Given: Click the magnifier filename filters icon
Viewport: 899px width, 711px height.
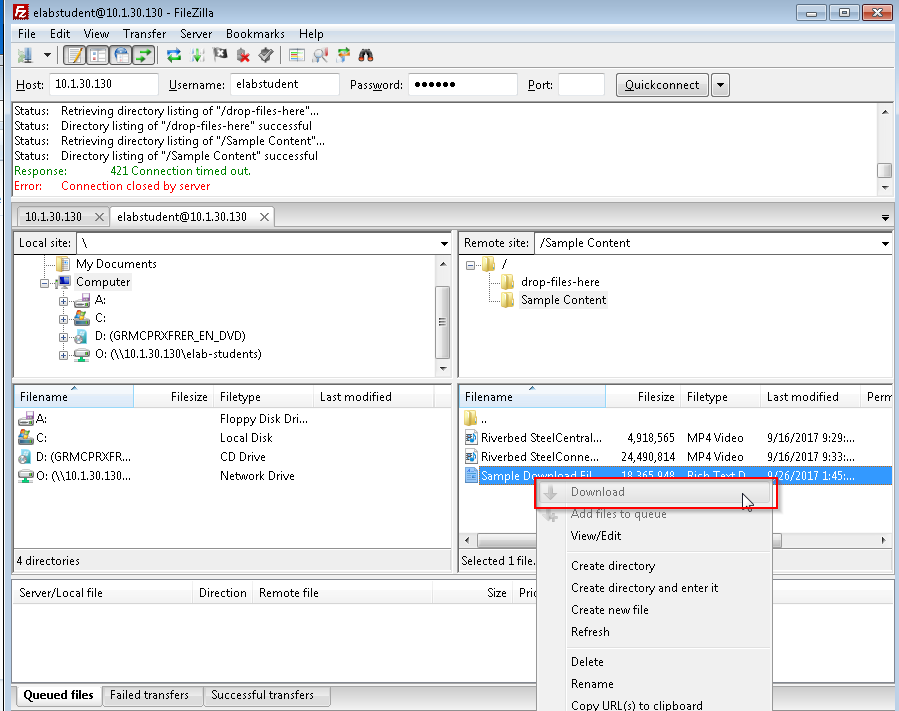Looking at the screenshot, I should tap(320, 56).
